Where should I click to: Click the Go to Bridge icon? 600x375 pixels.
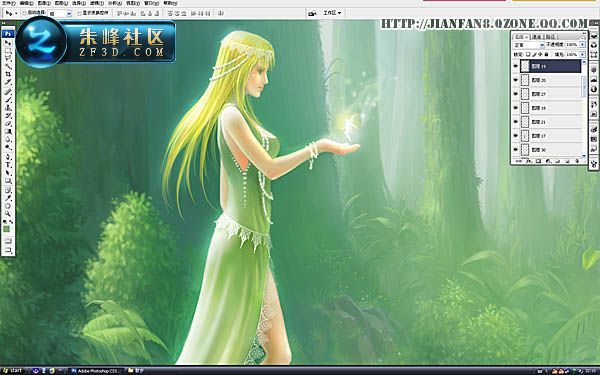coord(313,13)
